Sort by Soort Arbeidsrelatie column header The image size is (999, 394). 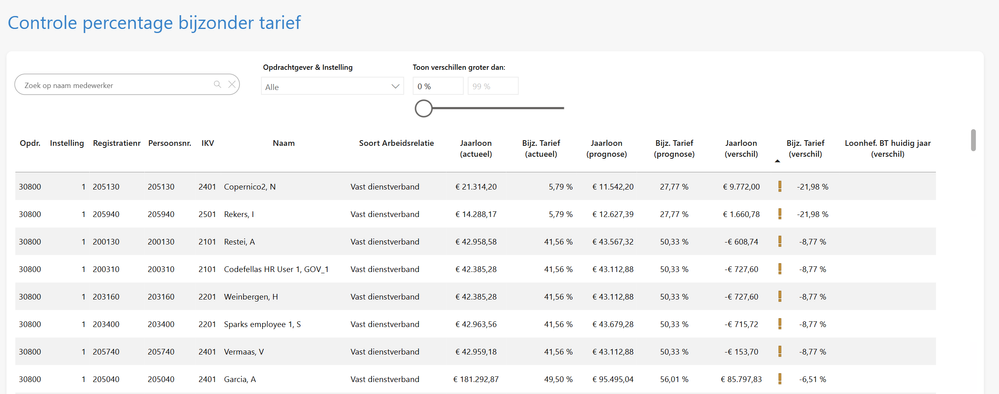[x=396, y=143]
